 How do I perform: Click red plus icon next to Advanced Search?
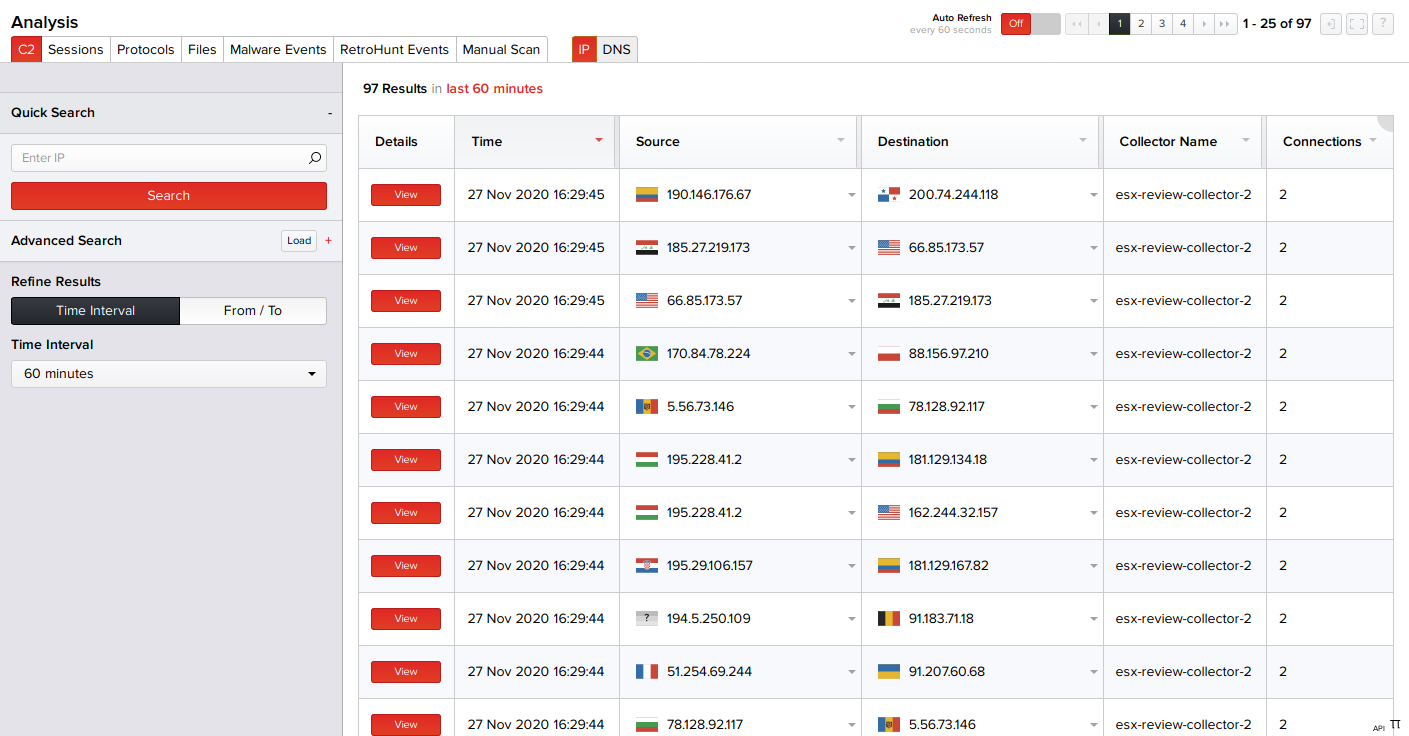point(329,241)
